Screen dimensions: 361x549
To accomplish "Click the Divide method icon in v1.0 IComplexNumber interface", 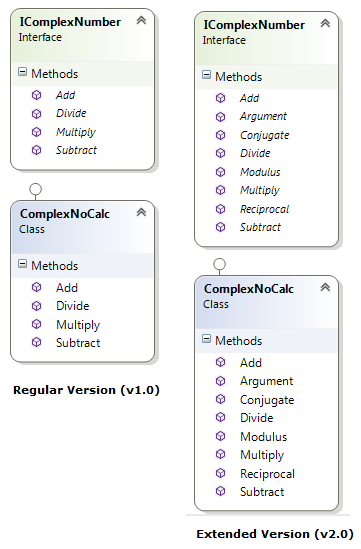I will pos(36,114).
